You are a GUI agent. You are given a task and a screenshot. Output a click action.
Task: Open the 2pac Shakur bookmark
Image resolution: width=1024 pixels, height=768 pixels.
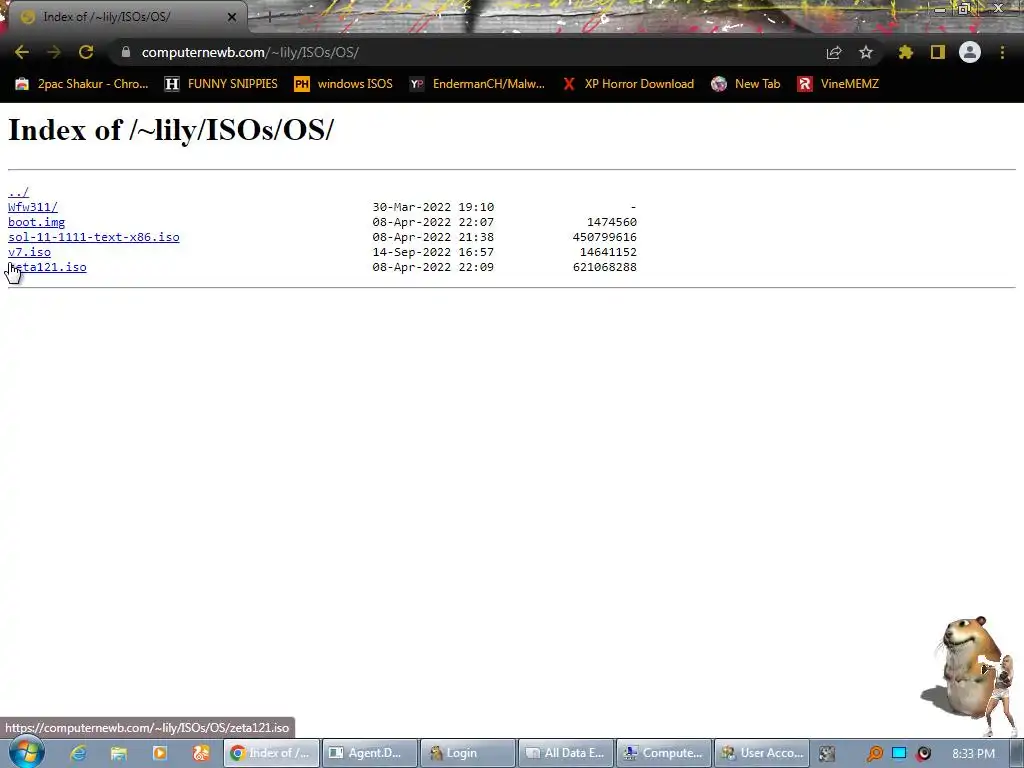point(82,84)
